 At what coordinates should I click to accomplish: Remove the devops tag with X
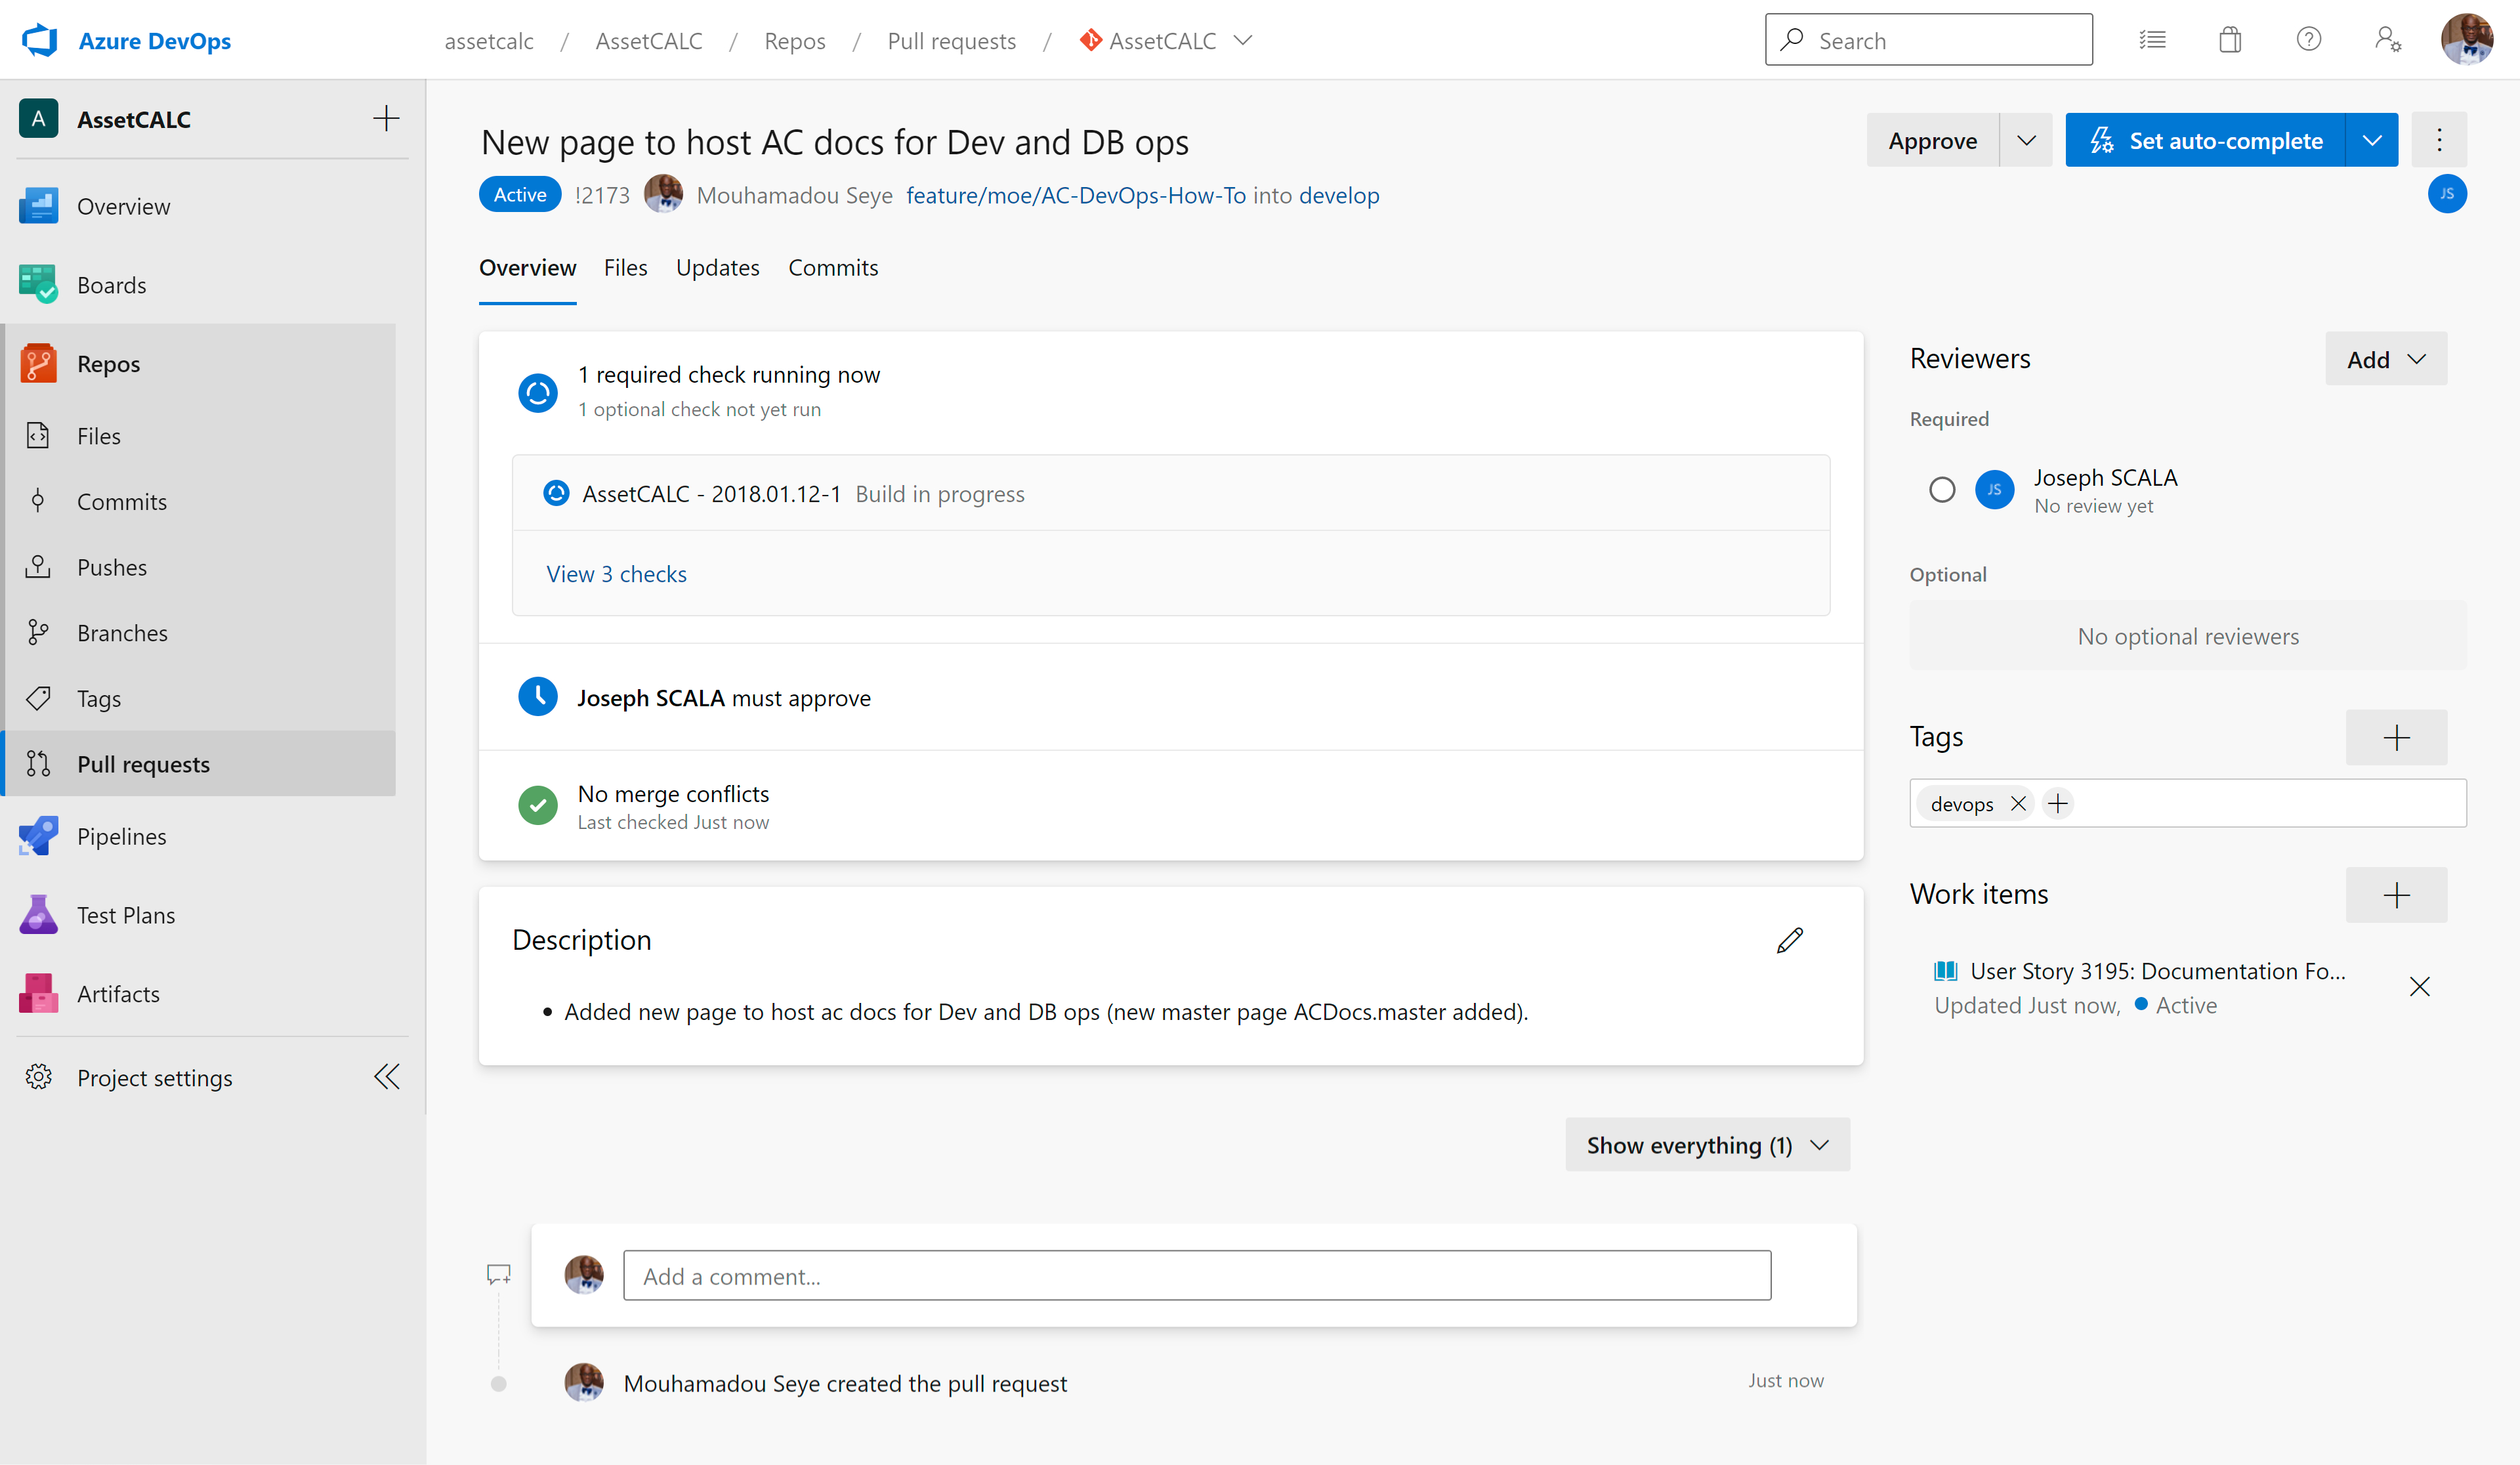point(2018,804)
